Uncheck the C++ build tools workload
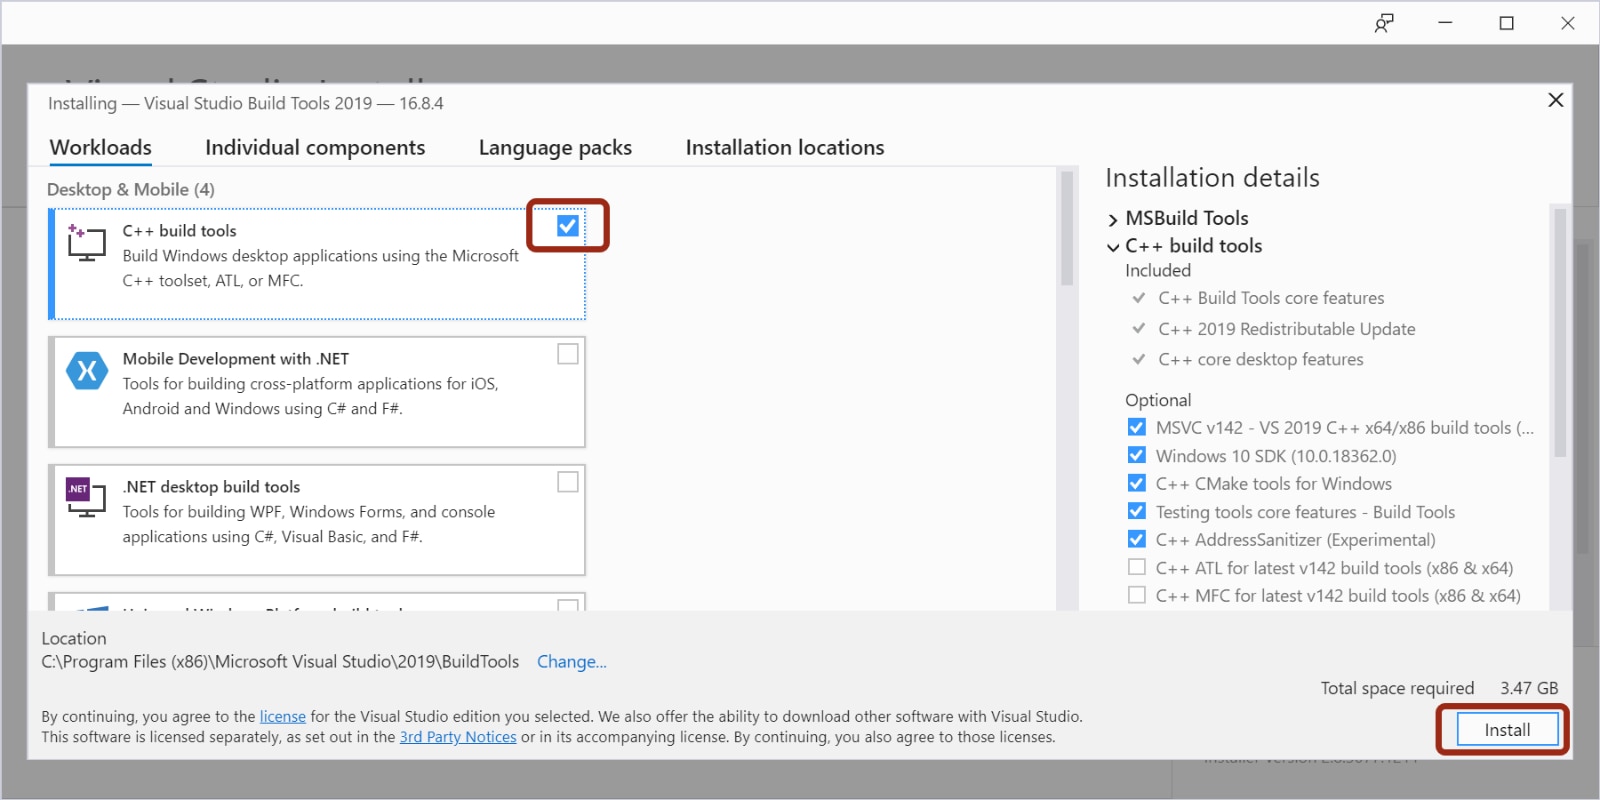 click(x=568, y=226)
